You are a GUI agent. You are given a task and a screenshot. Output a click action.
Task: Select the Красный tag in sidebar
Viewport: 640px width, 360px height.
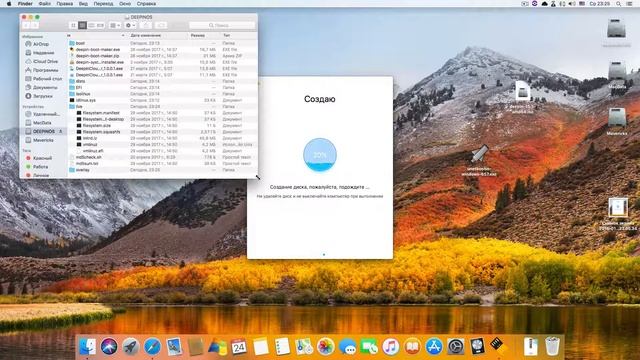point(39,158)
